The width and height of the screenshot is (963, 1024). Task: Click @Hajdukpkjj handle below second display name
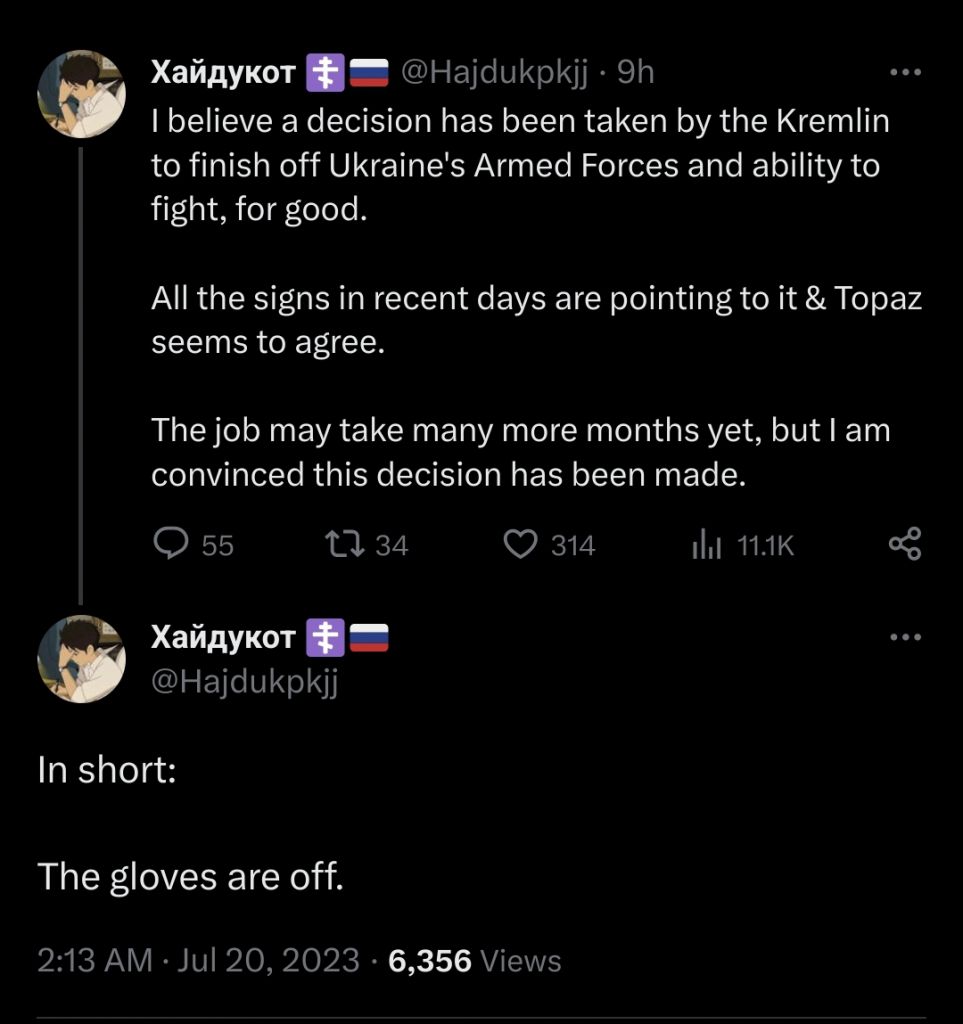point(245,681)
